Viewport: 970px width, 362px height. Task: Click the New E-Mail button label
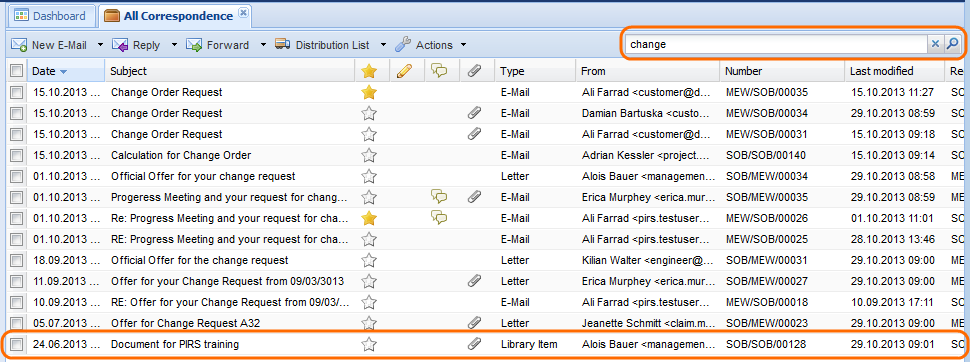pos(59,45)
